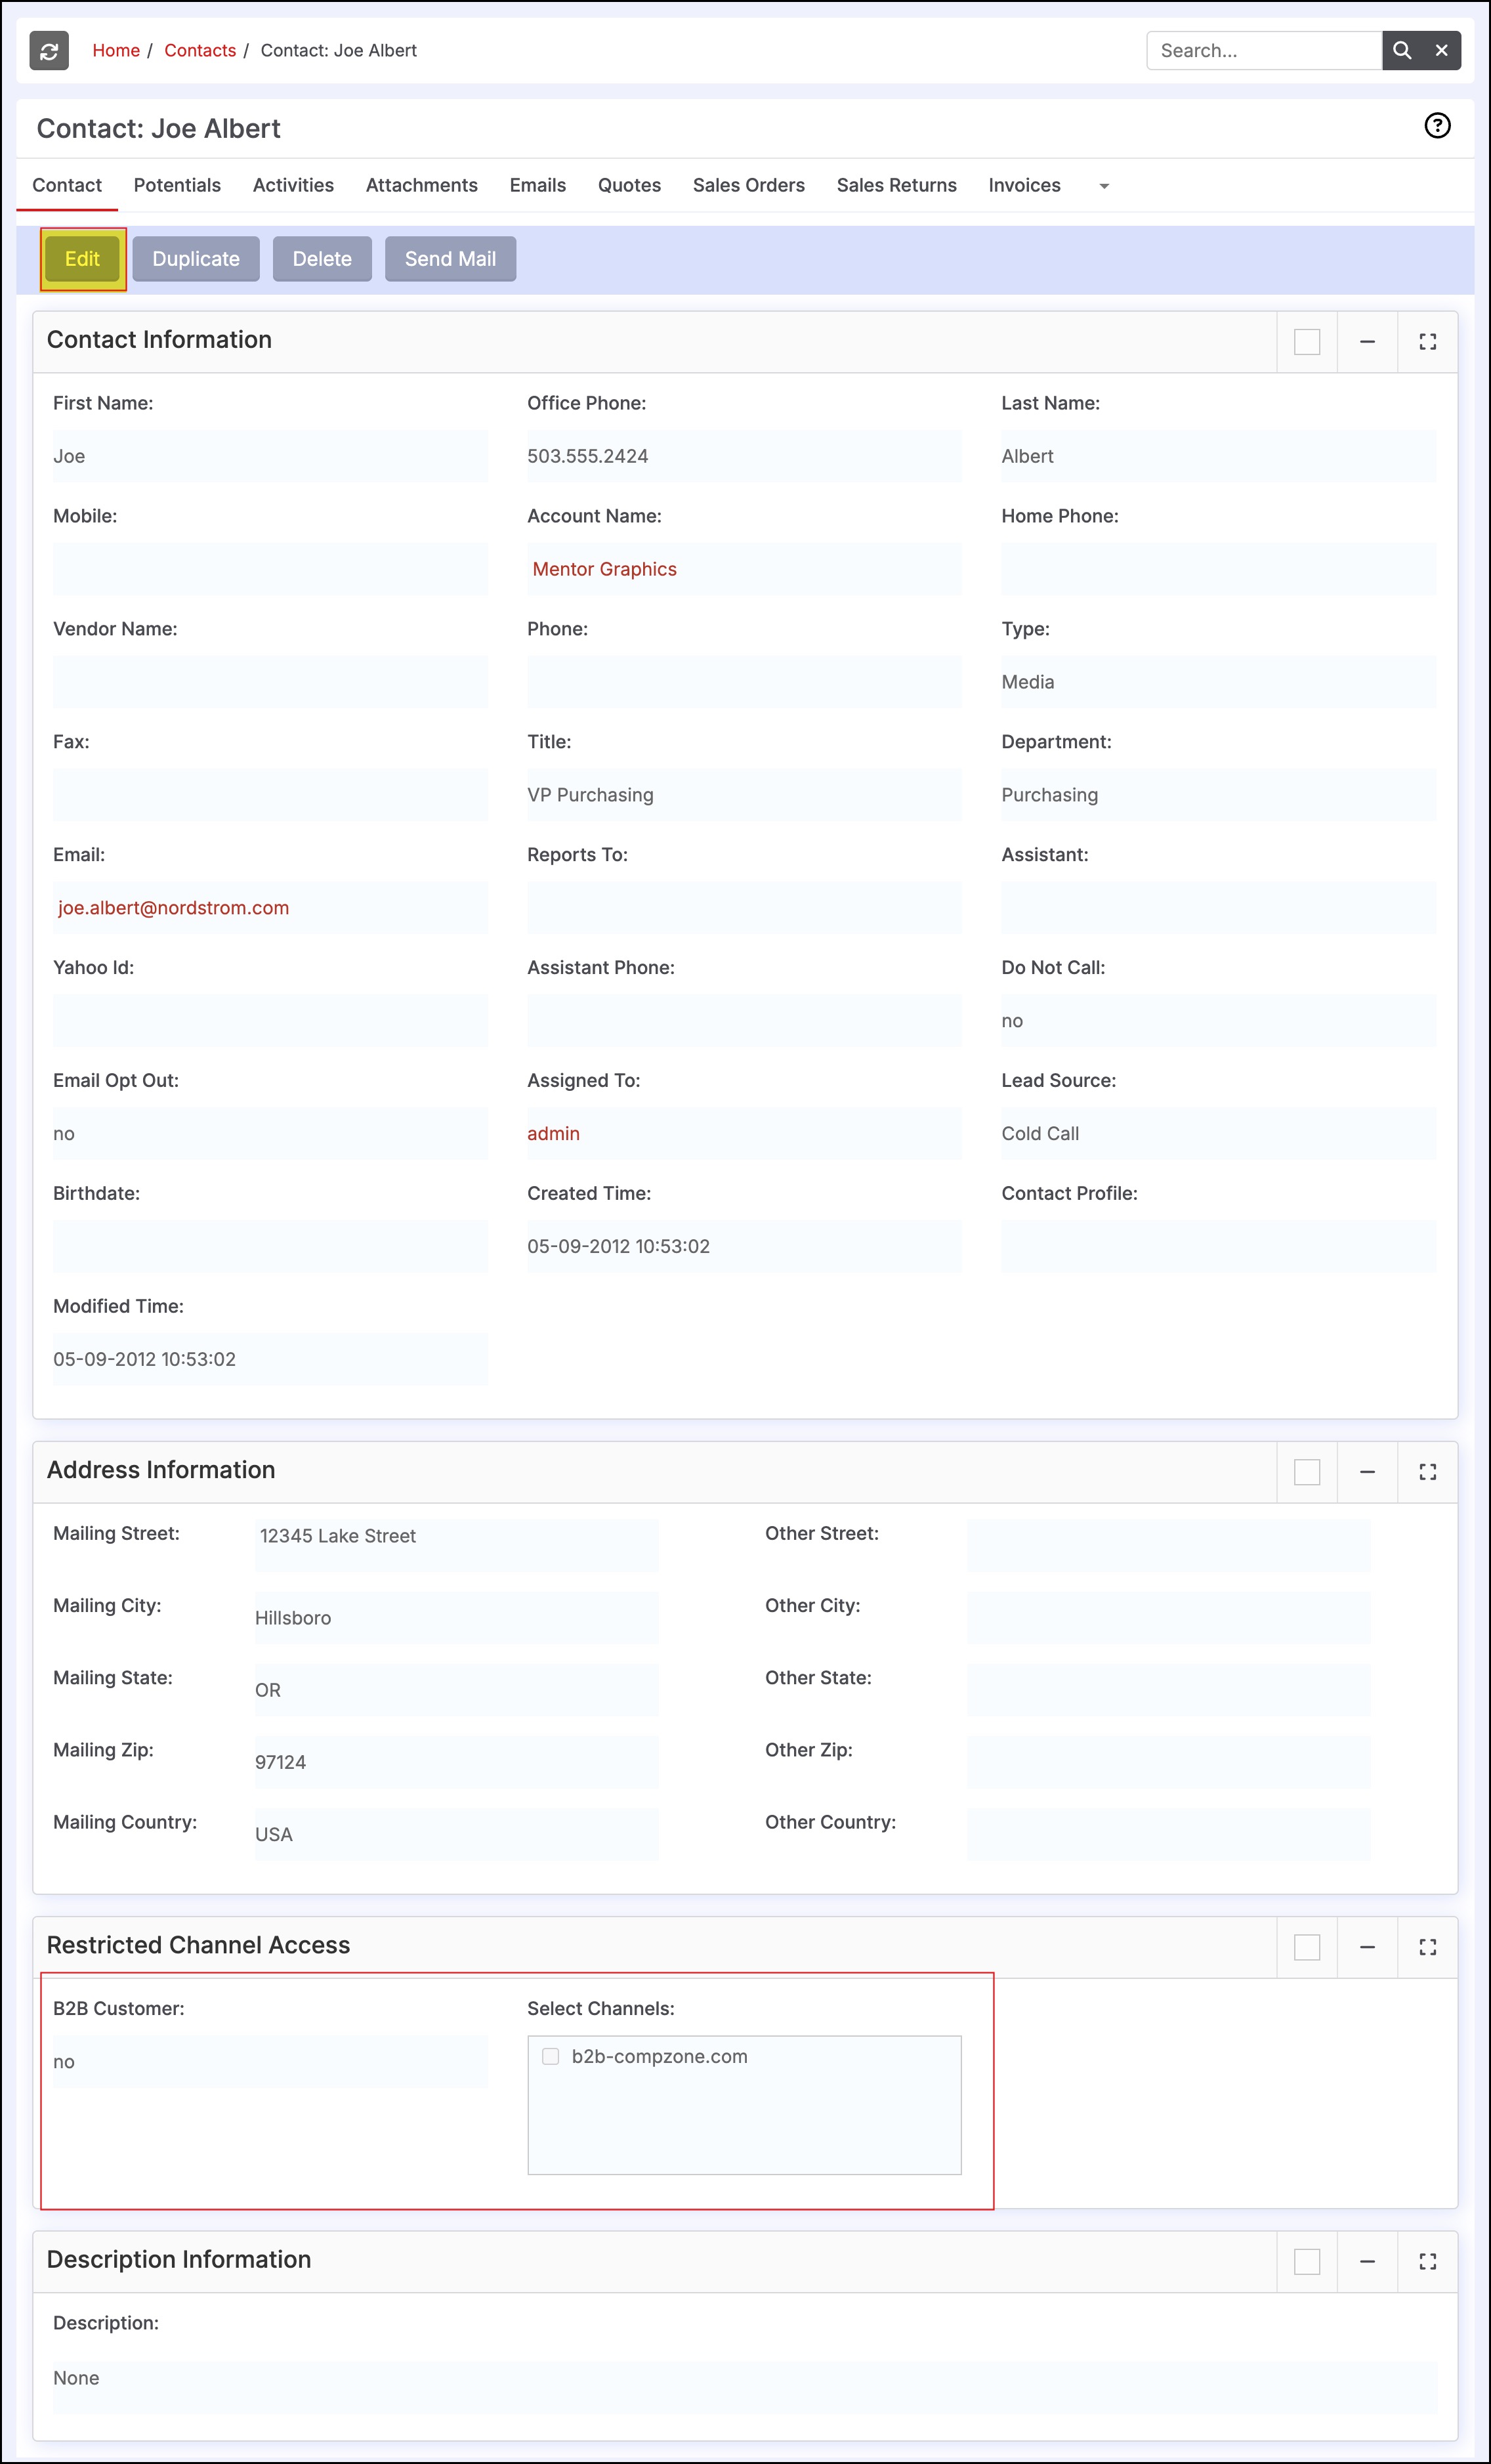The height and width of the screenshot is (2464, 1491).
Task: Open the Attachments tab
Action: (422, 185)
